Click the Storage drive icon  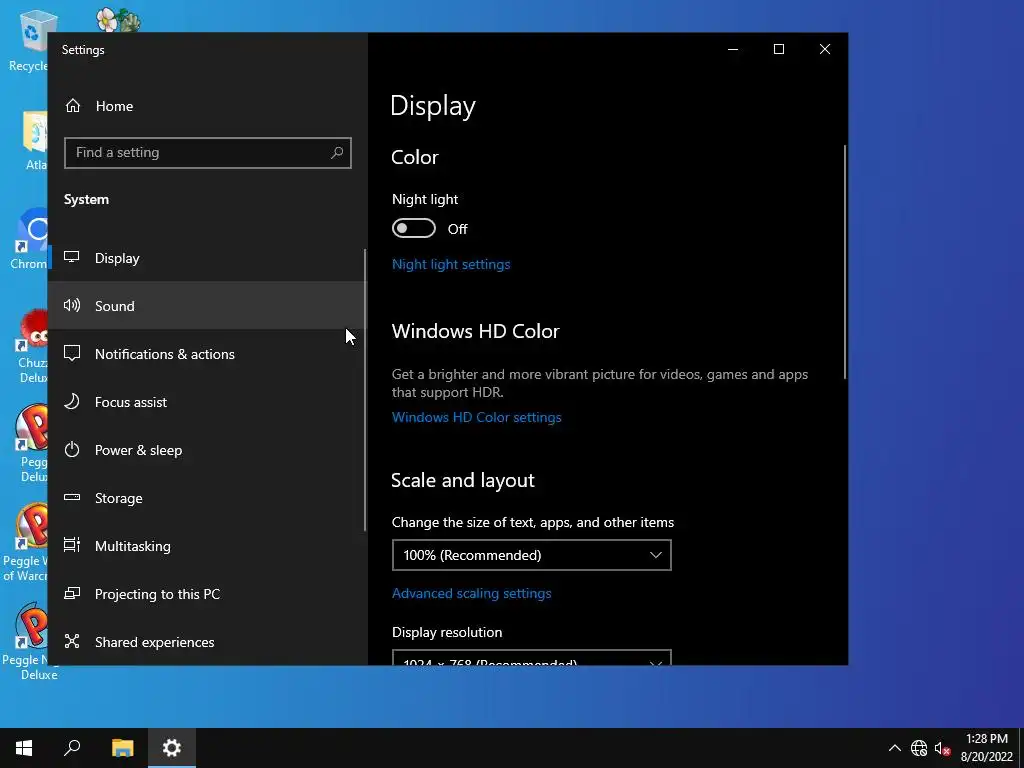(x=72, y=498)
